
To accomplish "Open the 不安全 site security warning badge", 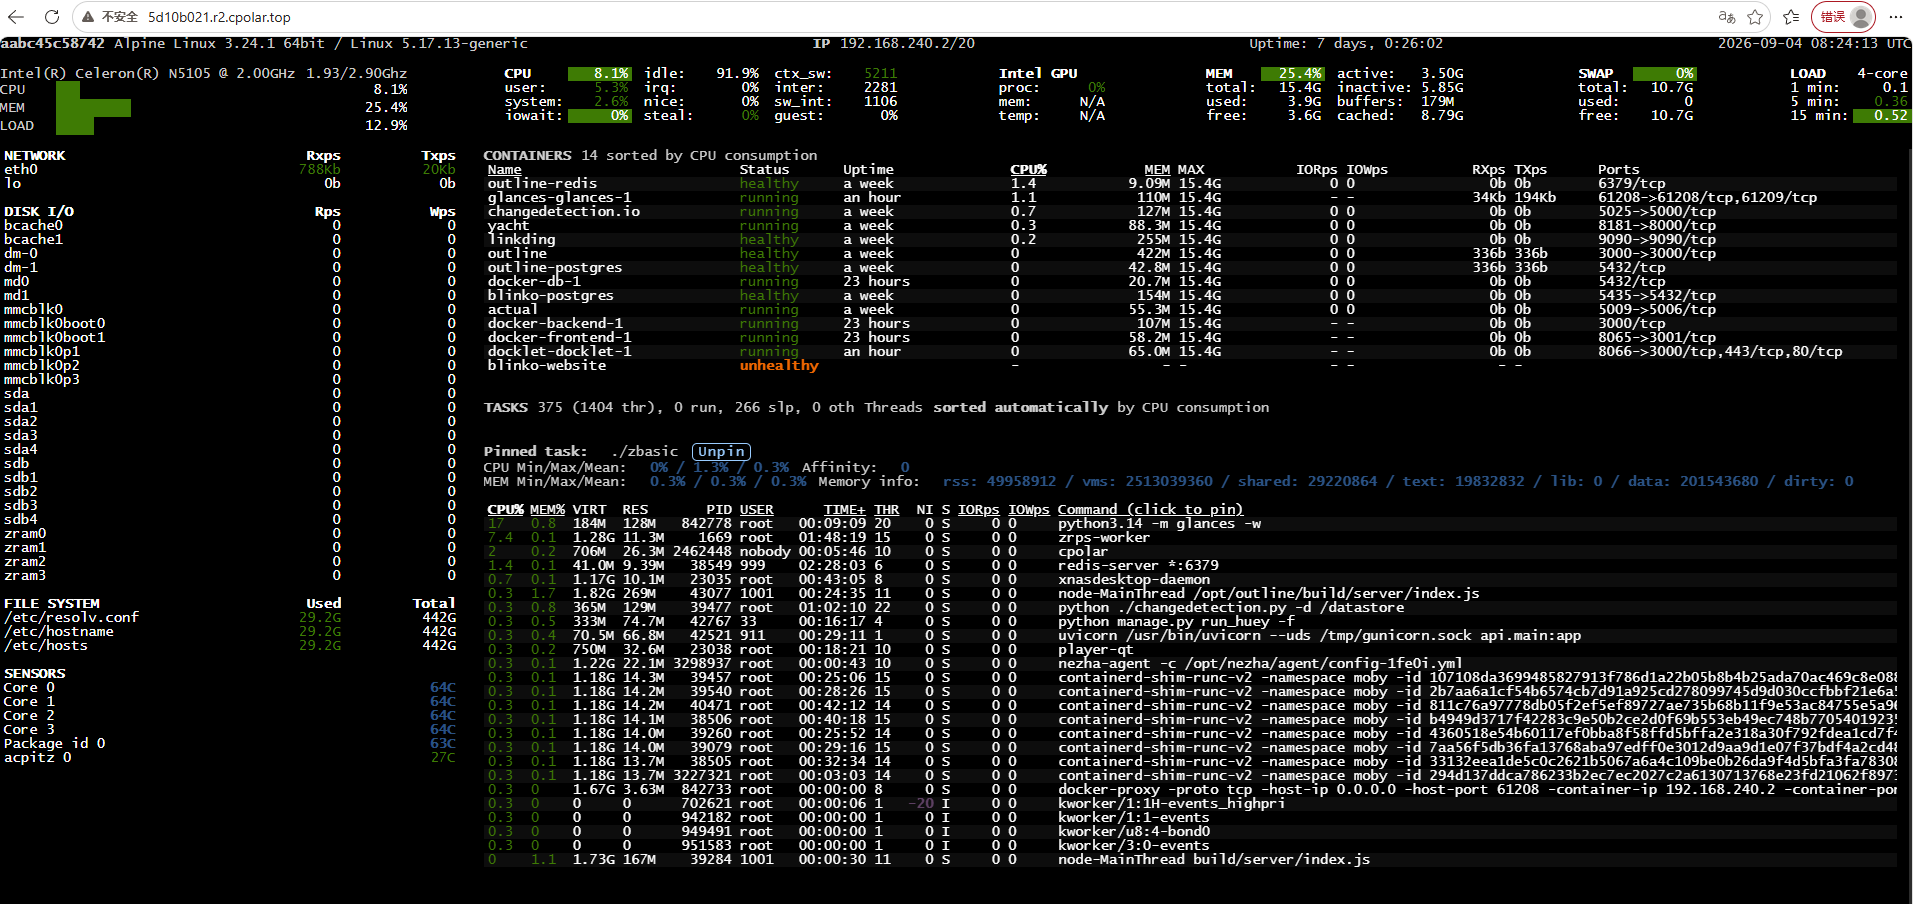I will [110, 17].
